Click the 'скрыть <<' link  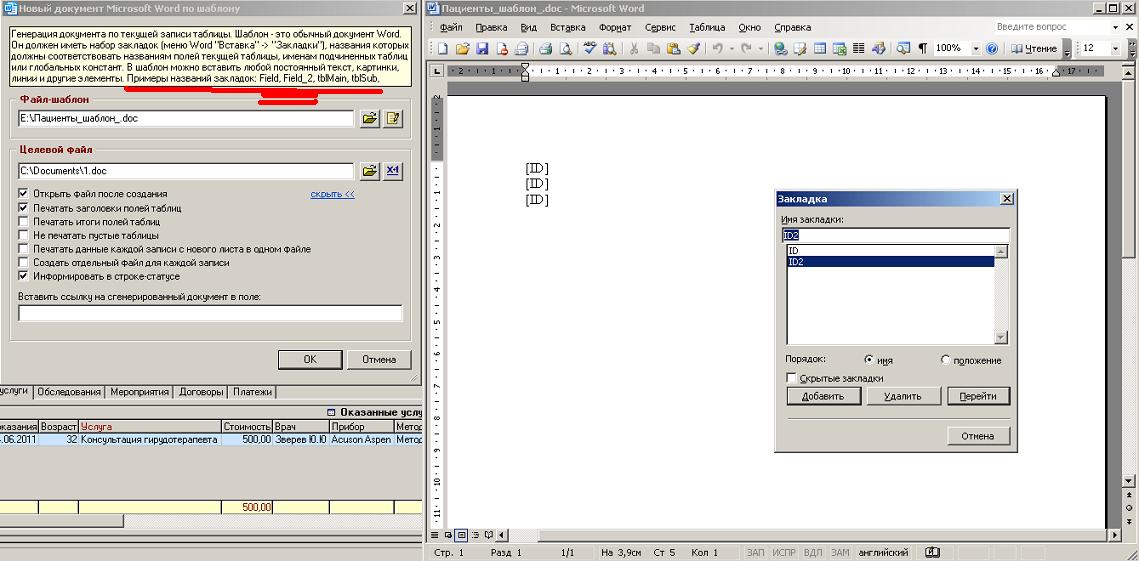pyautogui.click(x=332, y=194)
